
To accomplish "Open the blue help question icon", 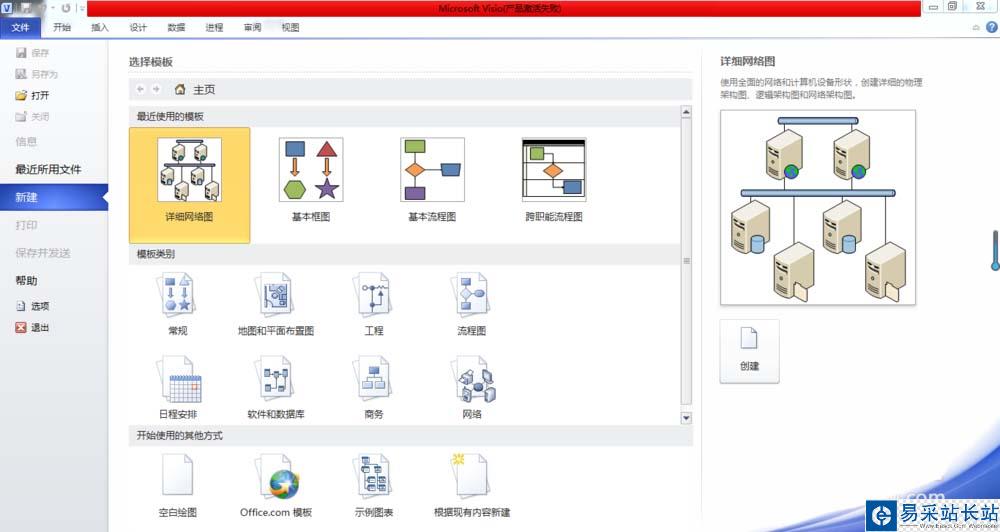I will pyautogui.click(x=992, y=27).
